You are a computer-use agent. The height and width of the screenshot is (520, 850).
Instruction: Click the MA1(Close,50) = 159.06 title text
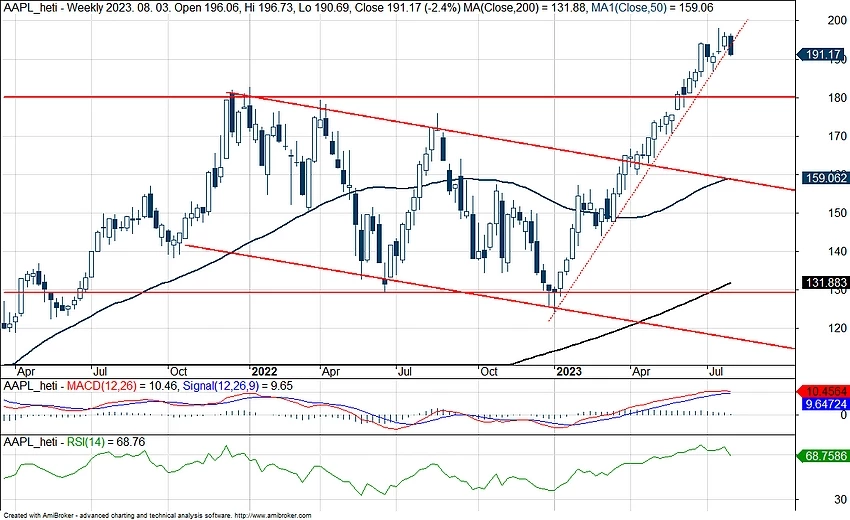[x=652, y=8]
